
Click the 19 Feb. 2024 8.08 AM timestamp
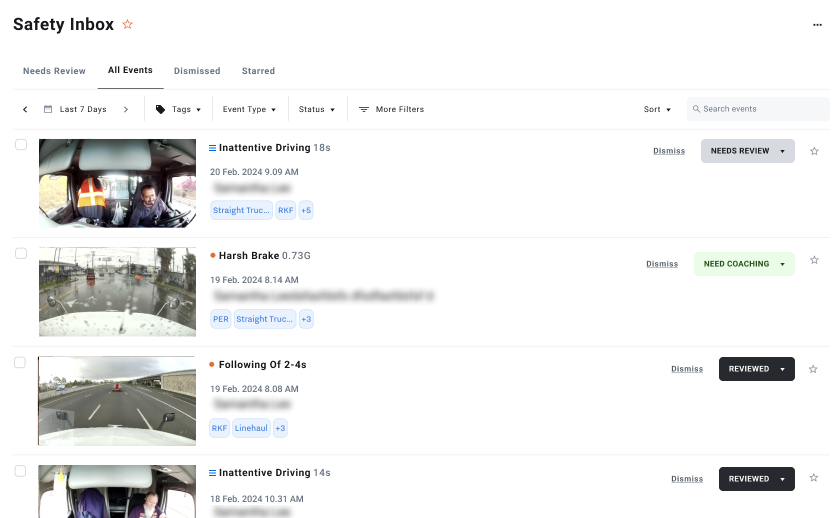coord(254,389)
